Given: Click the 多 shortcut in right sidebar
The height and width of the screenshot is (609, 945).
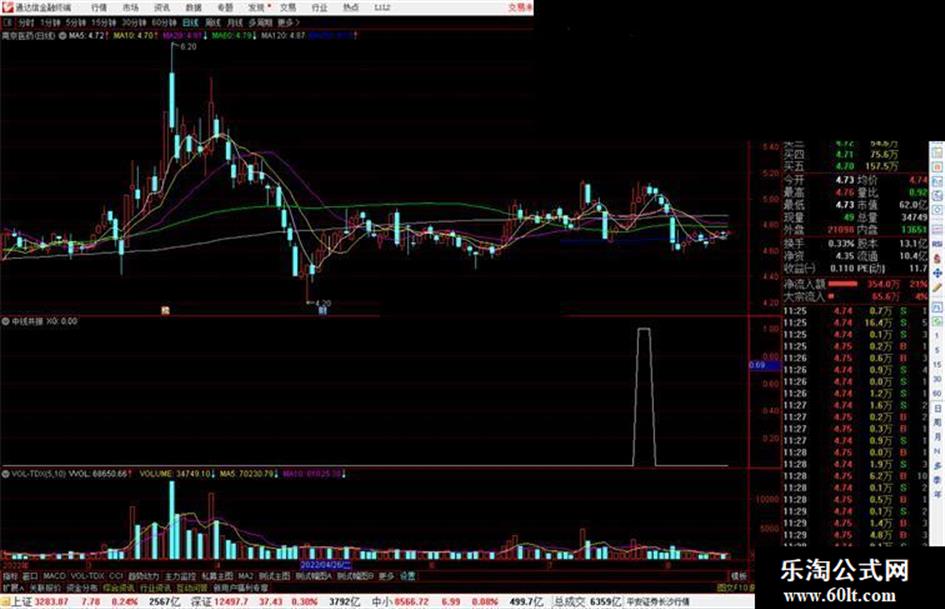Looking at the screenshot, I should coord(937,465).
